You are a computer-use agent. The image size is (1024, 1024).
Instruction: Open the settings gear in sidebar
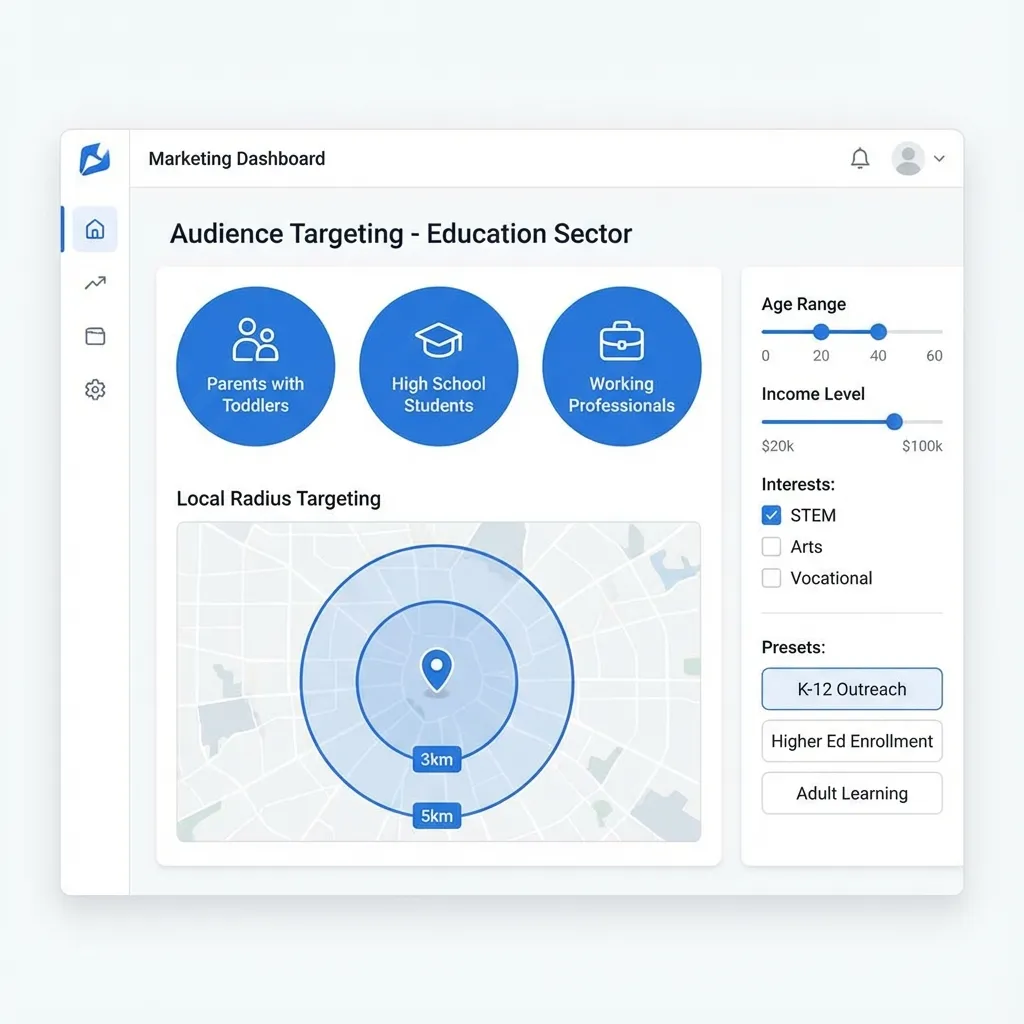95,390
